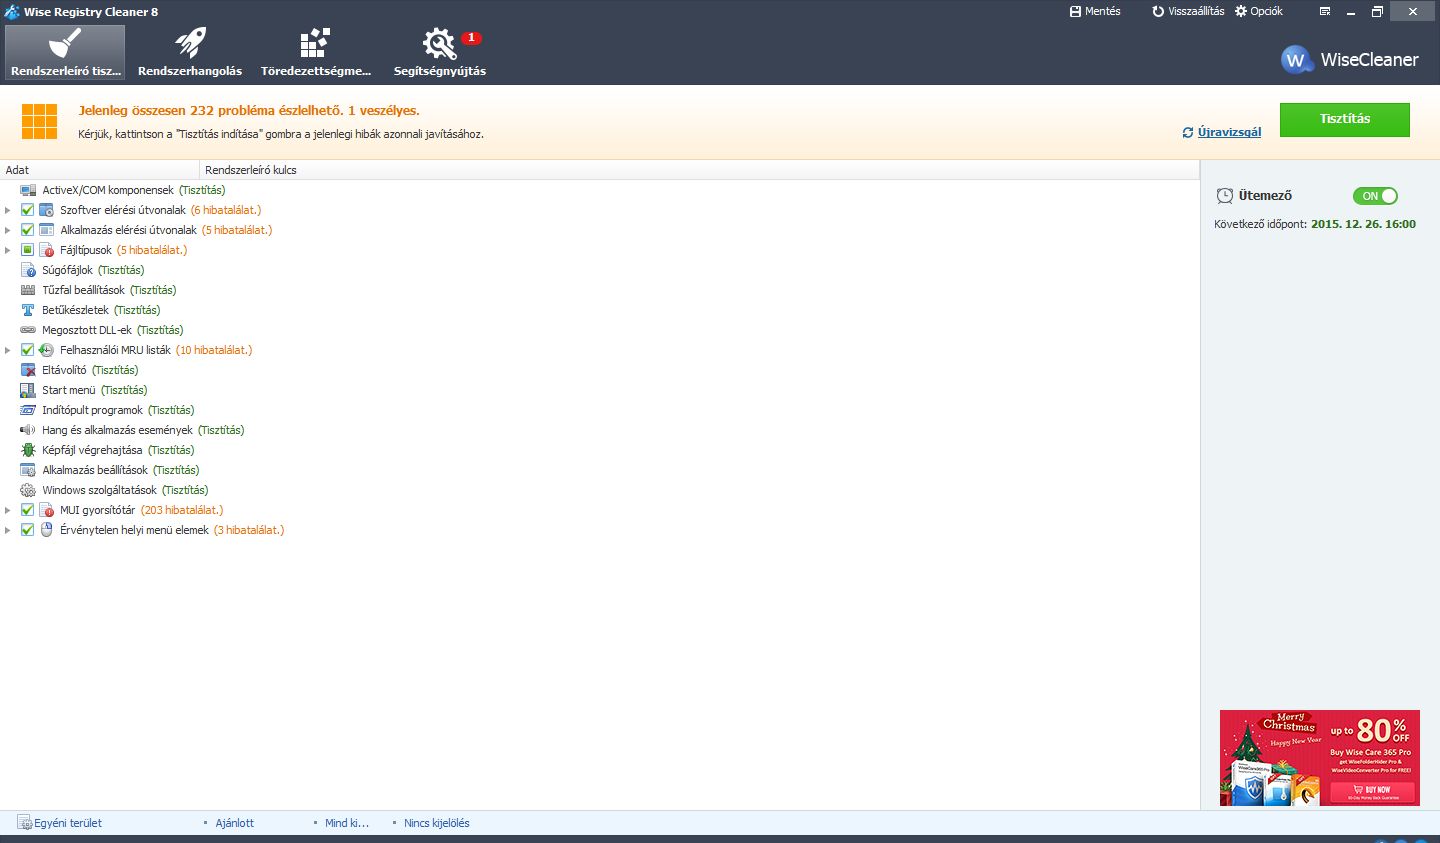The width and height of the screenshot is (1440, 843).
Task: Expand the Fájltípusok row
Action: point(8,250)
